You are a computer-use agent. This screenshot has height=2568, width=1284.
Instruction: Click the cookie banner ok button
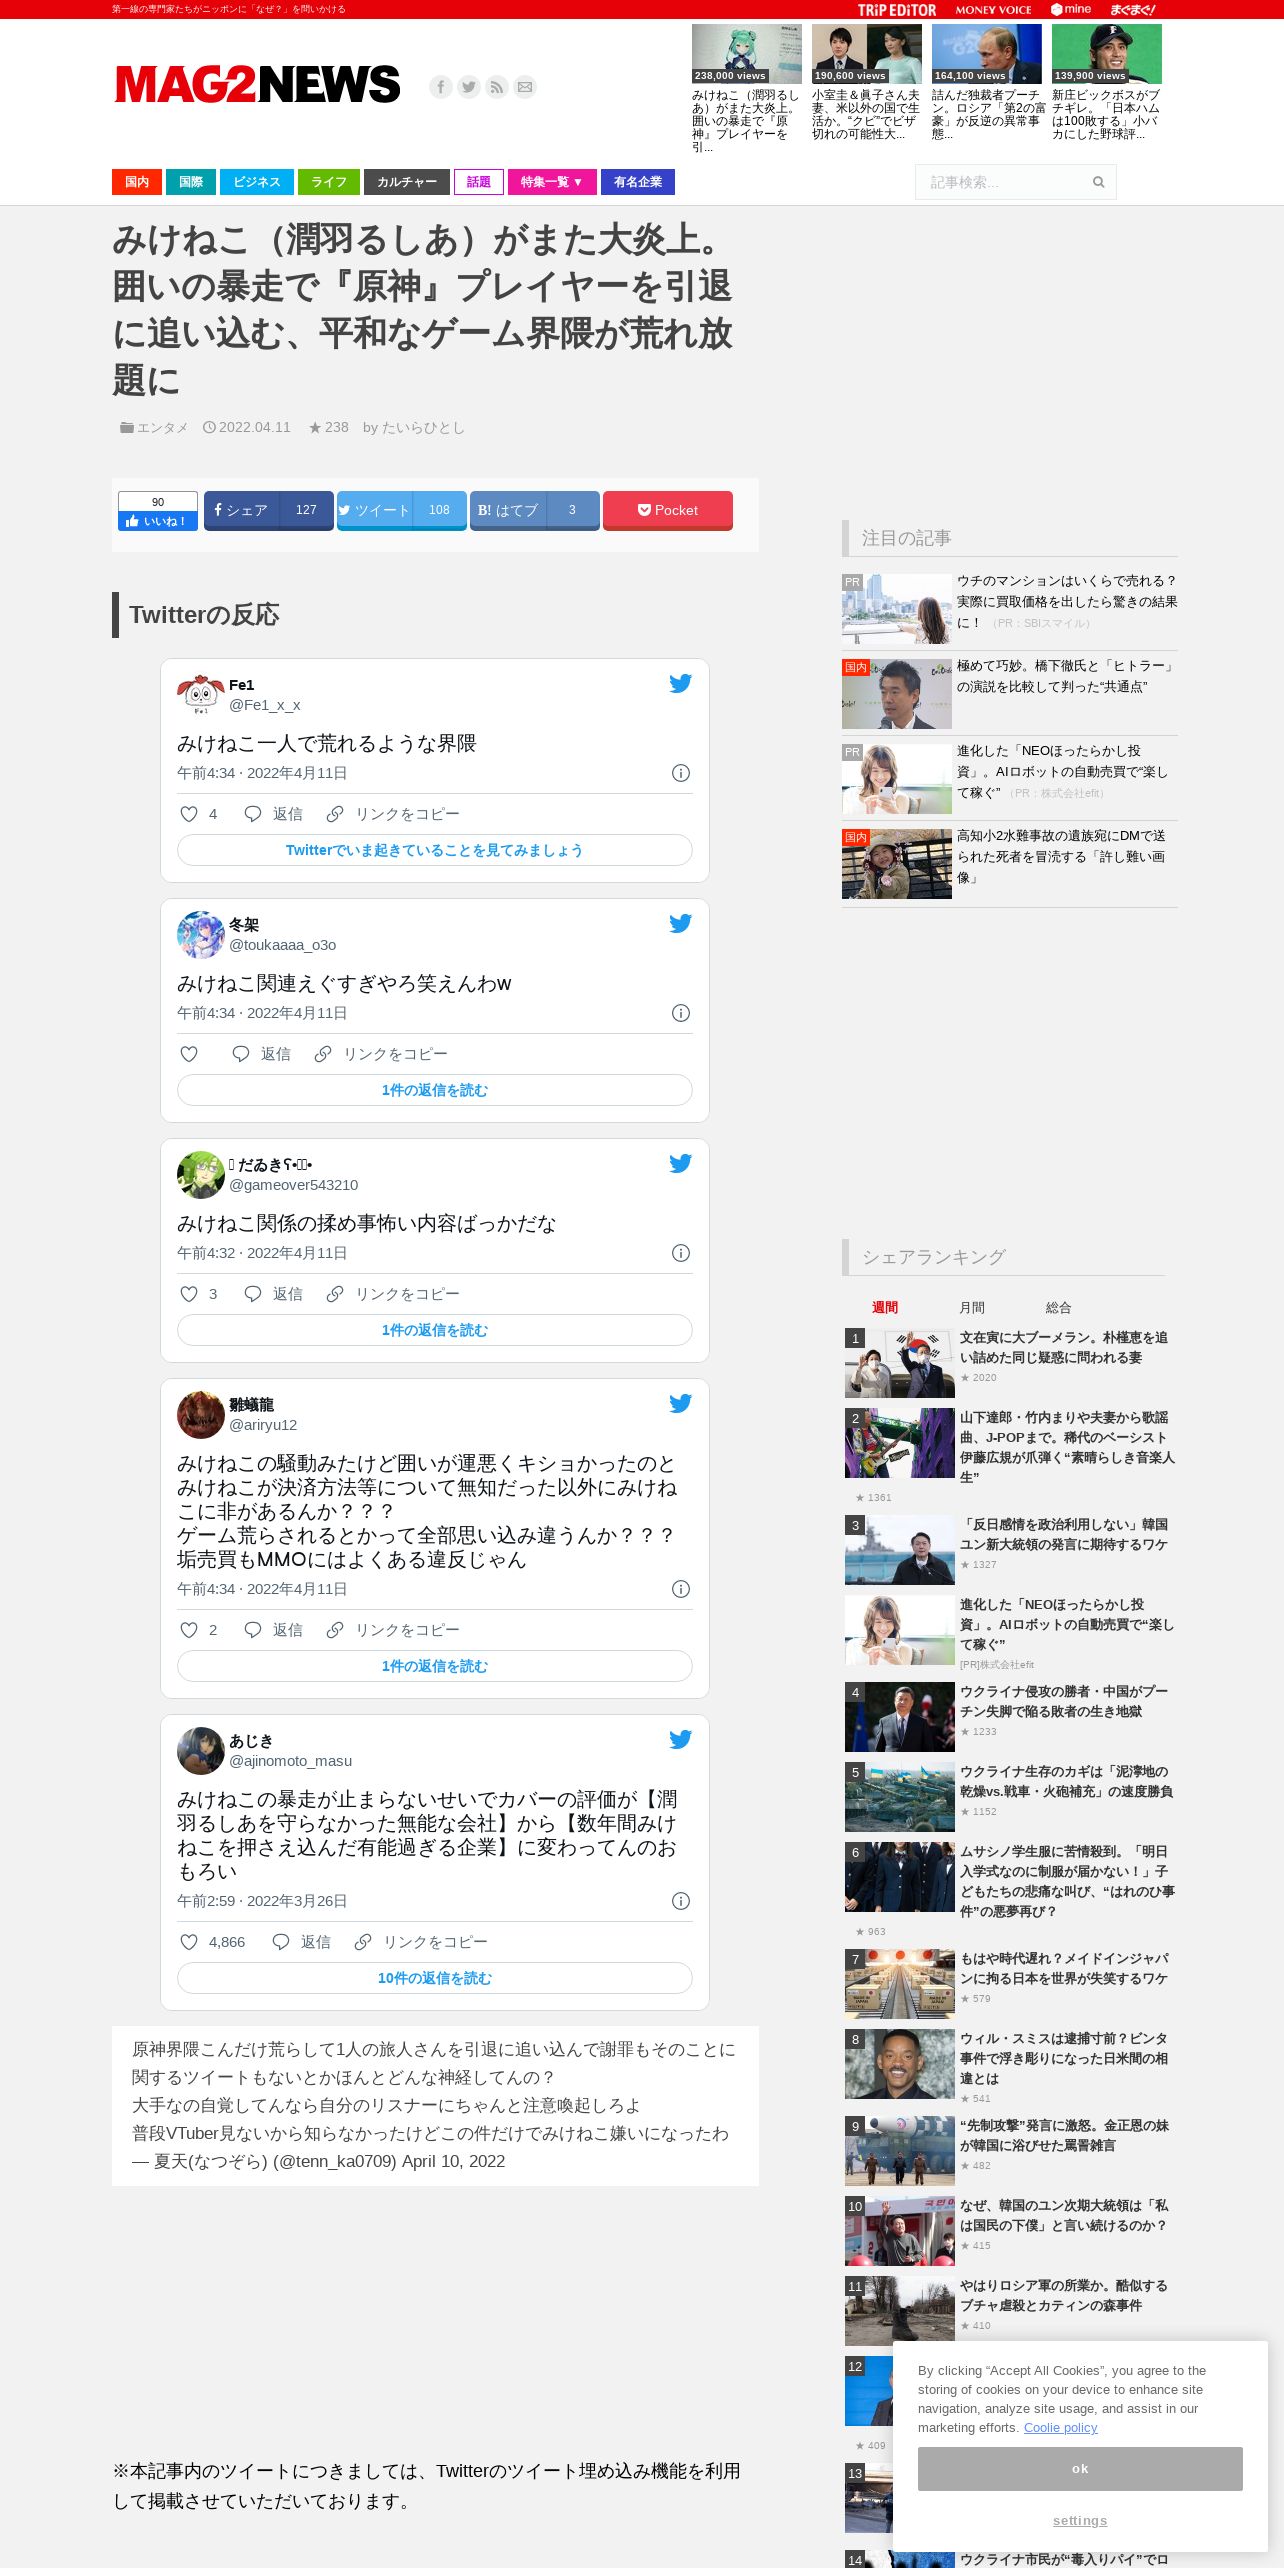click(1080, 2469)
